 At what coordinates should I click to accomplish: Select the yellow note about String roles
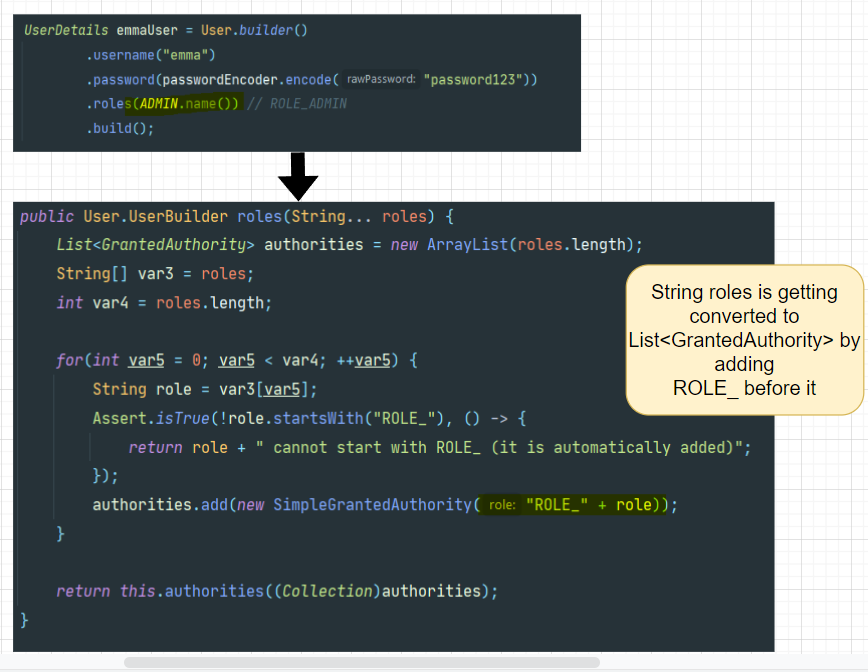(744, 339)
